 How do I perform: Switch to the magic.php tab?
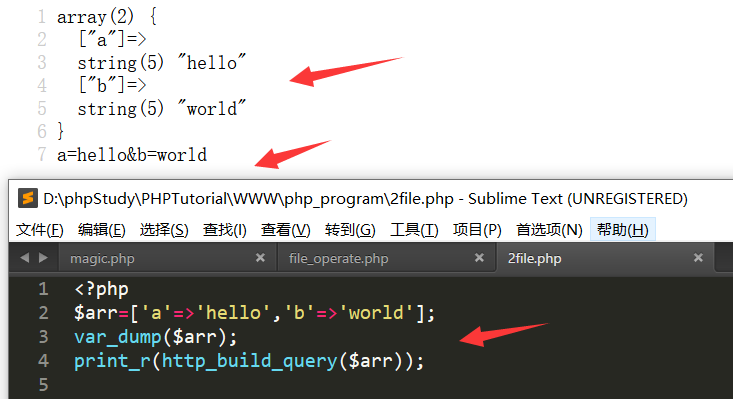coord(102,258)
